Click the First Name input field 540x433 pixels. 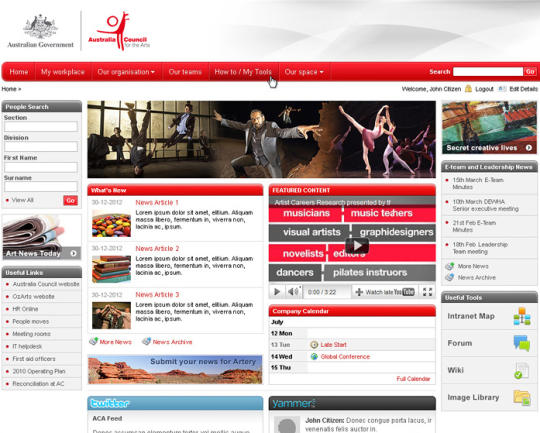click(41, 167)
